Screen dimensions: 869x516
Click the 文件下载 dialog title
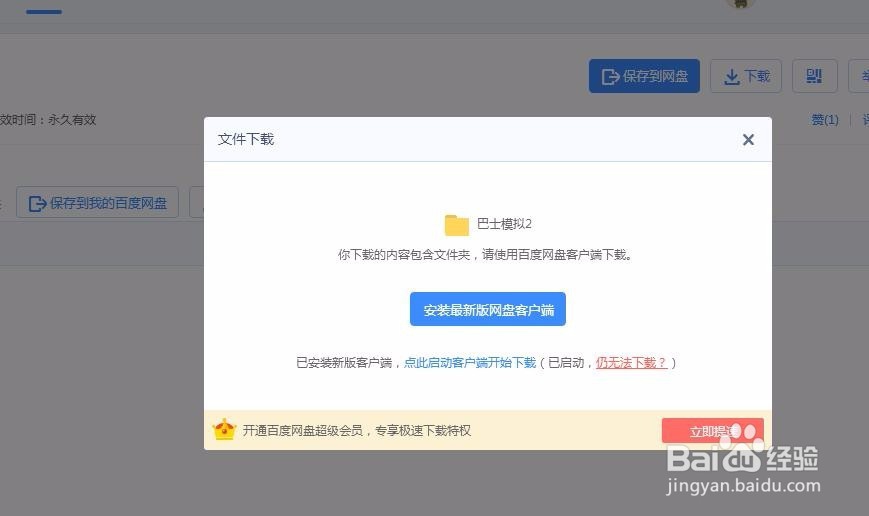coord(246,139)
